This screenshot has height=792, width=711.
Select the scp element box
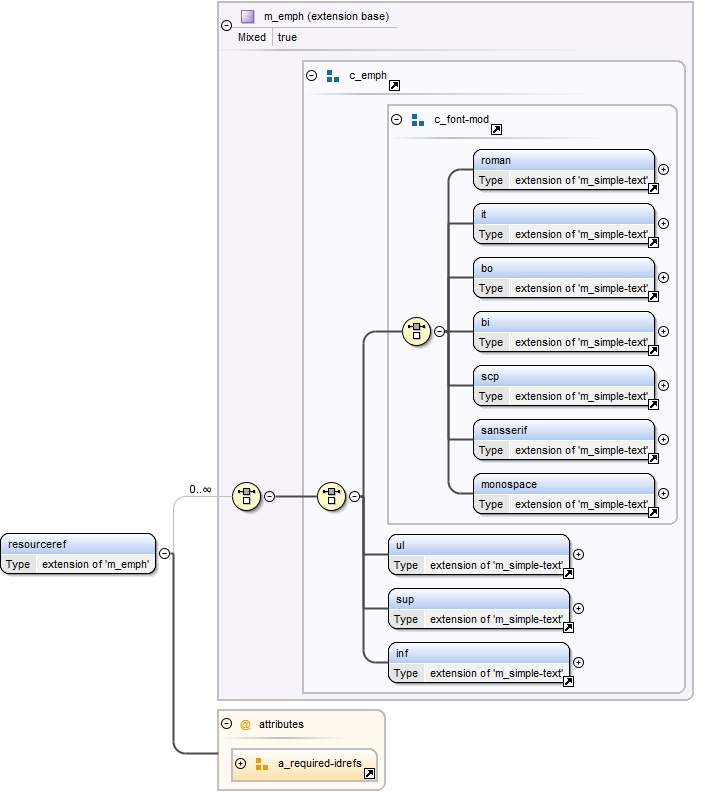tap(563, 386)
